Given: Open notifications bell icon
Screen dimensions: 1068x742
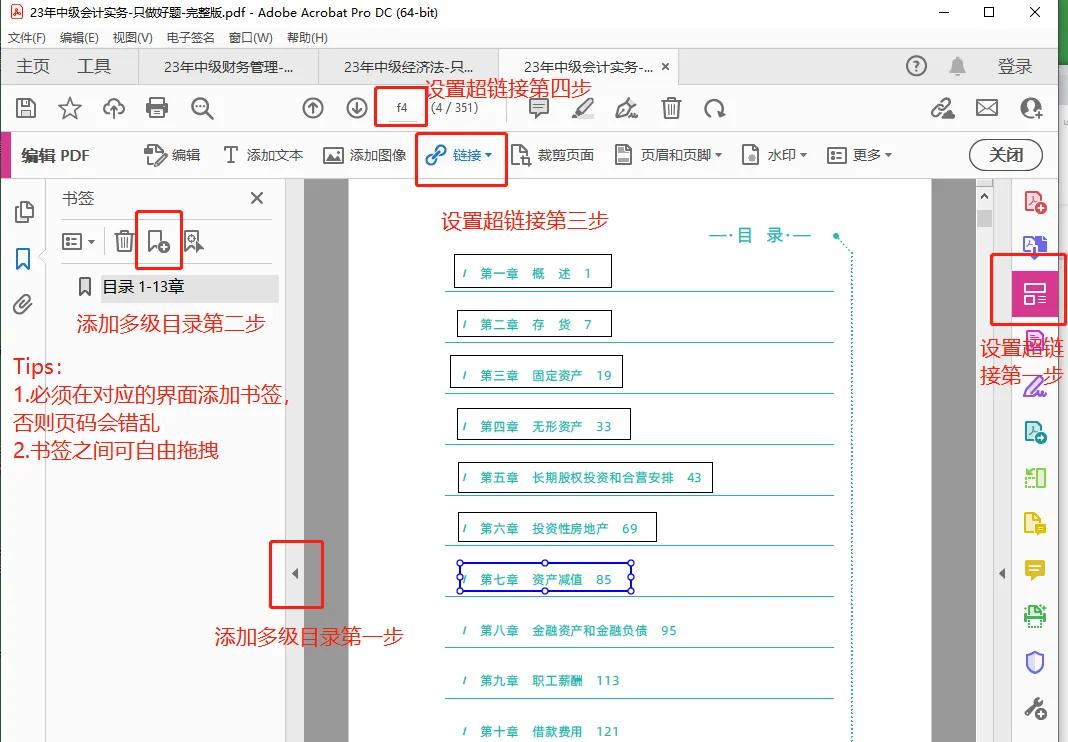Looking at the screenshot, I should (957, 66).
